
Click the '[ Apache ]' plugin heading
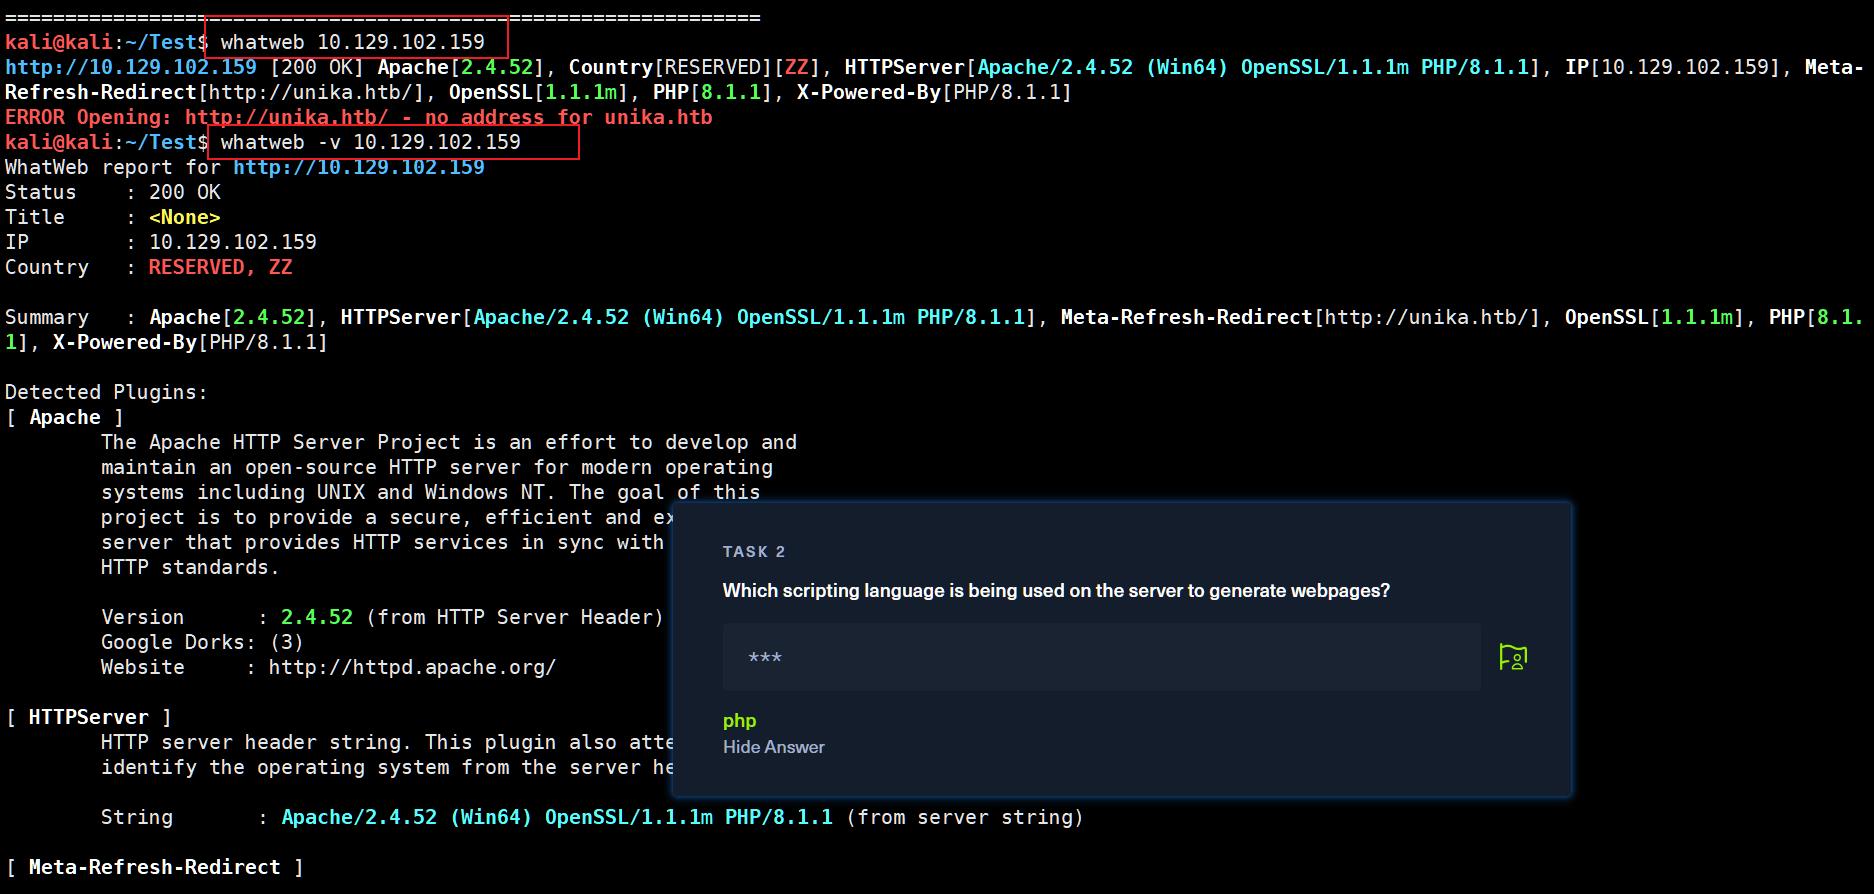[65, 417]
